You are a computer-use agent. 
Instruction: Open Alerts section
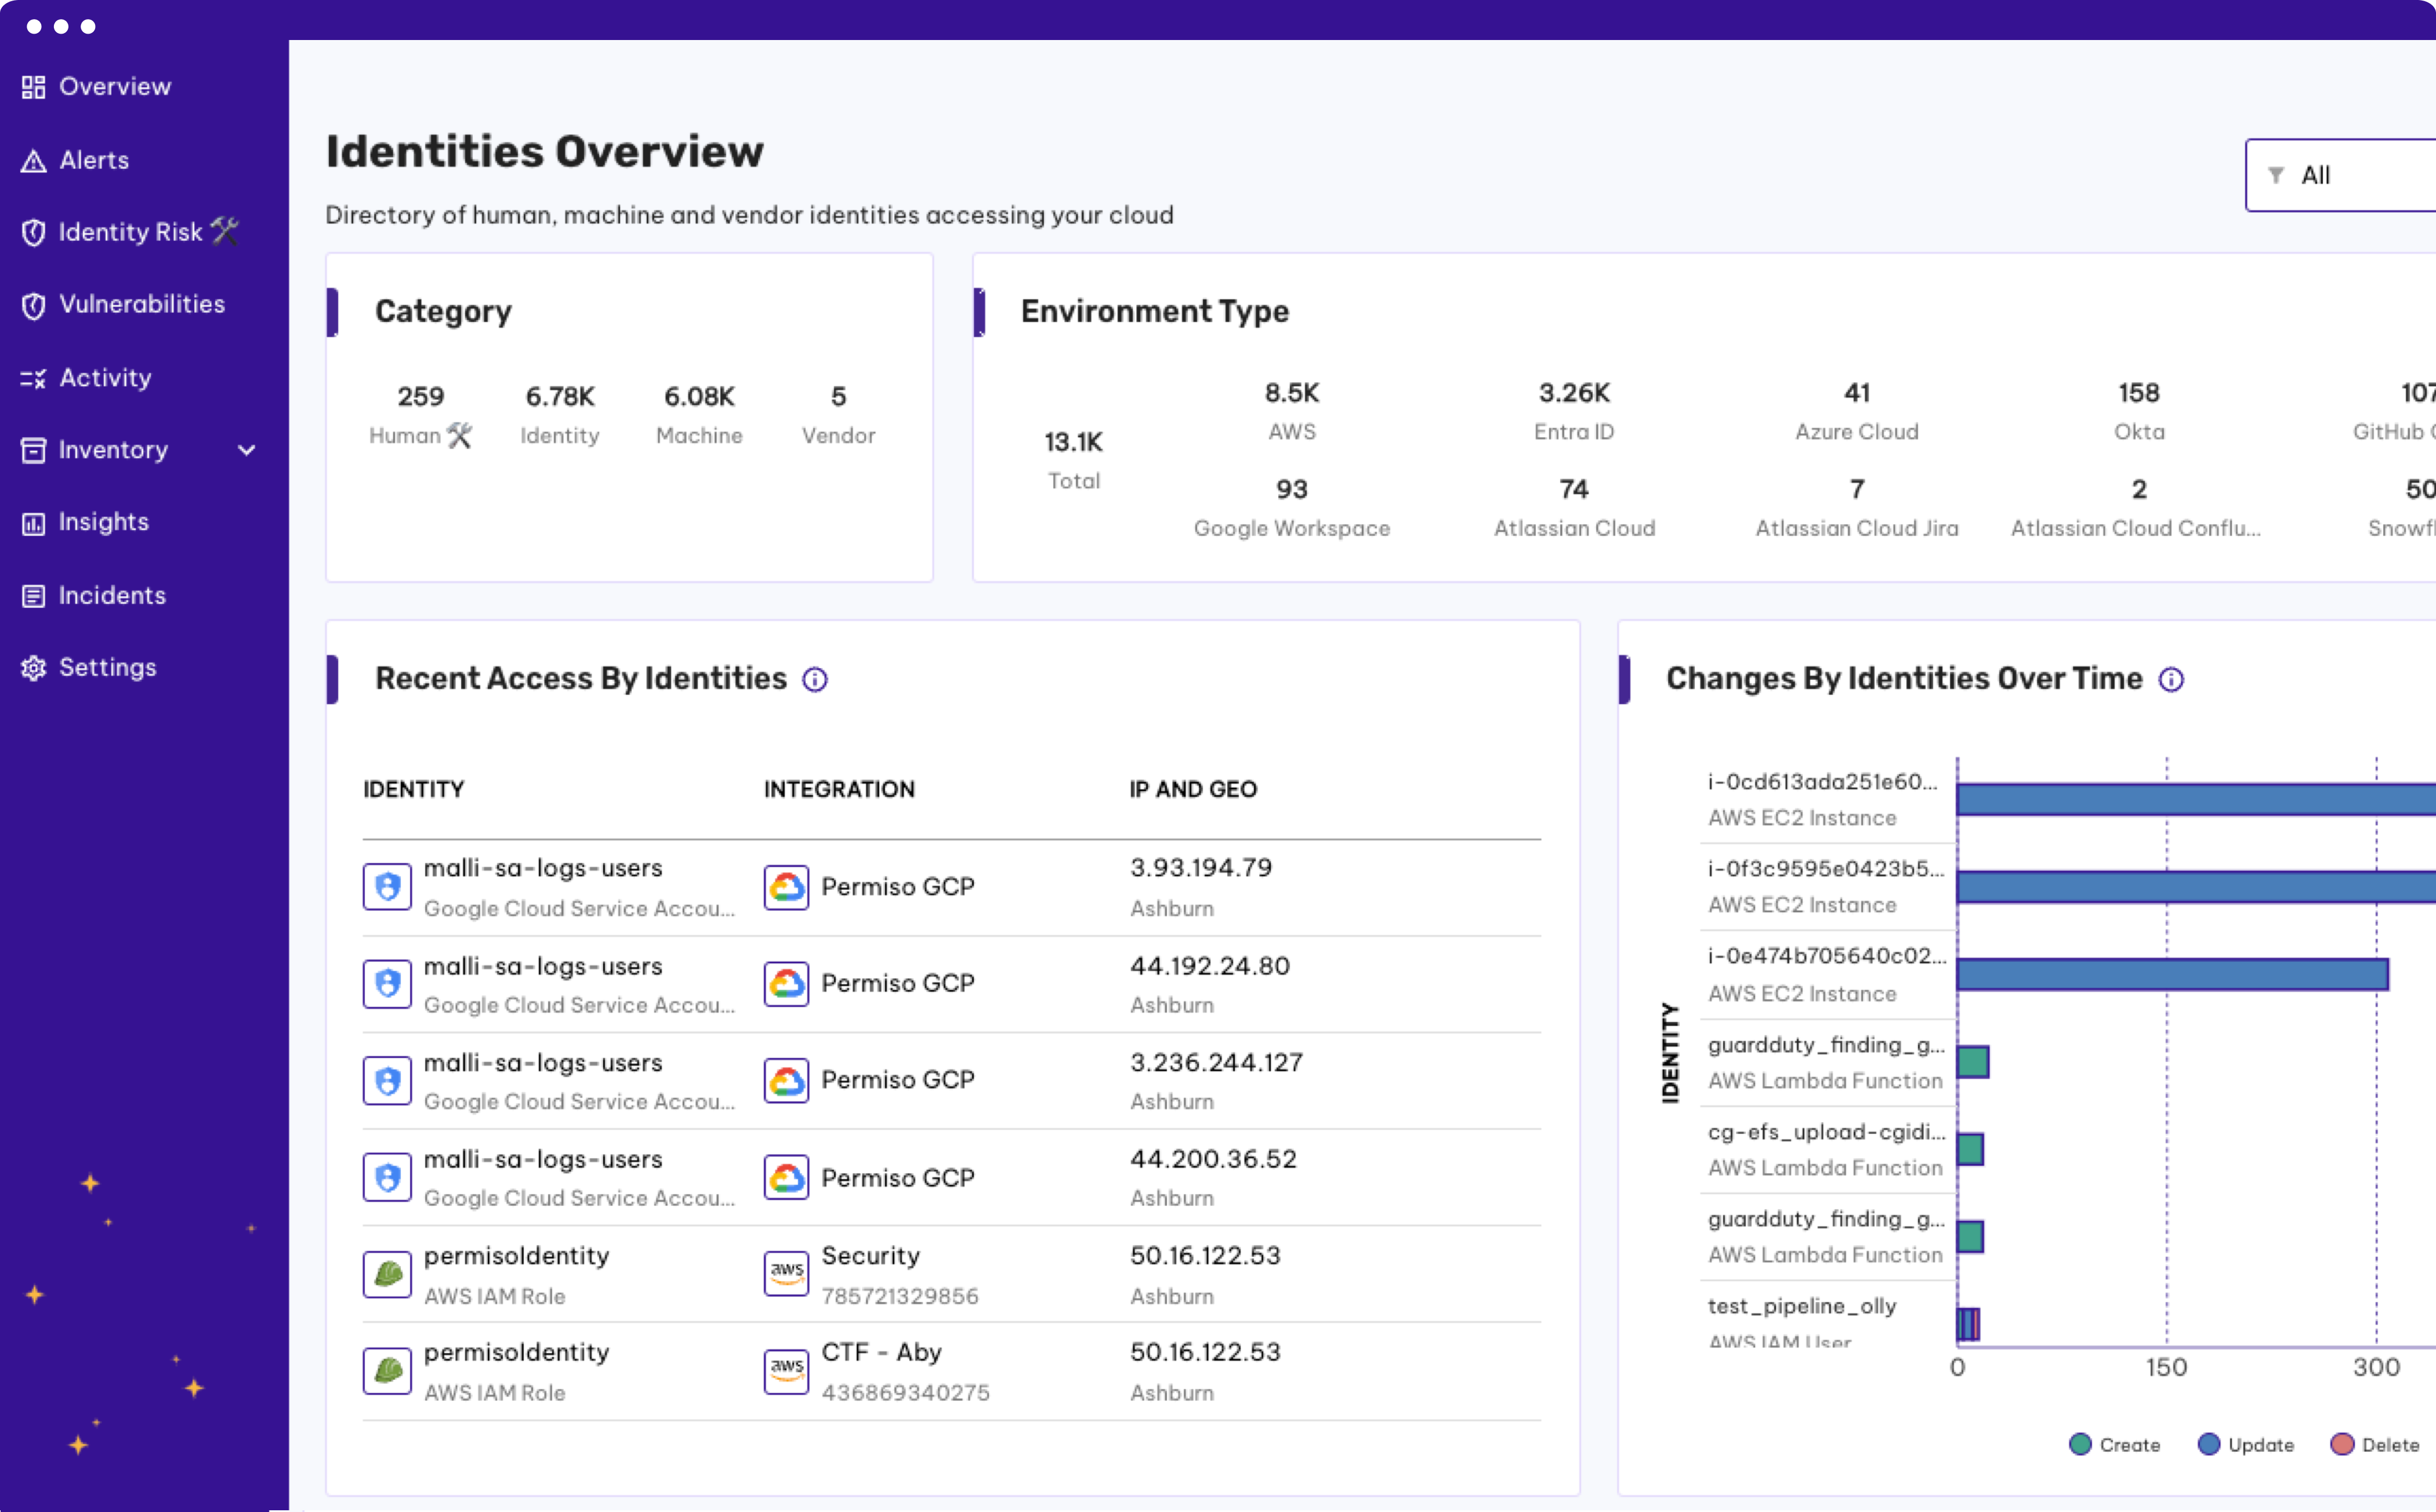94,160
